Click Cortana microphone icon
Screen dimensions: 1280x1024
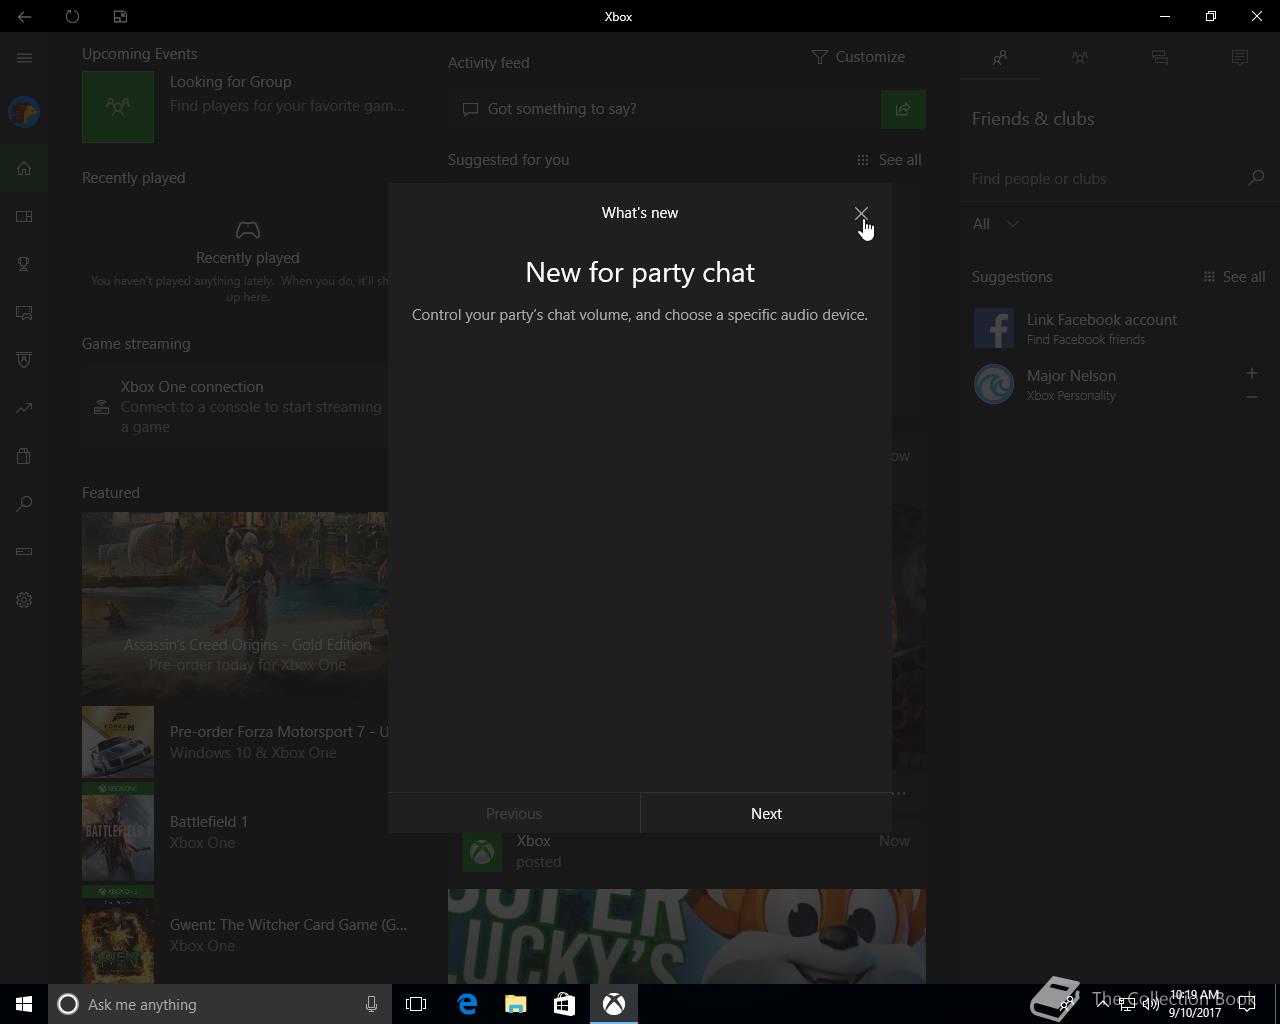pos(371,1004)
